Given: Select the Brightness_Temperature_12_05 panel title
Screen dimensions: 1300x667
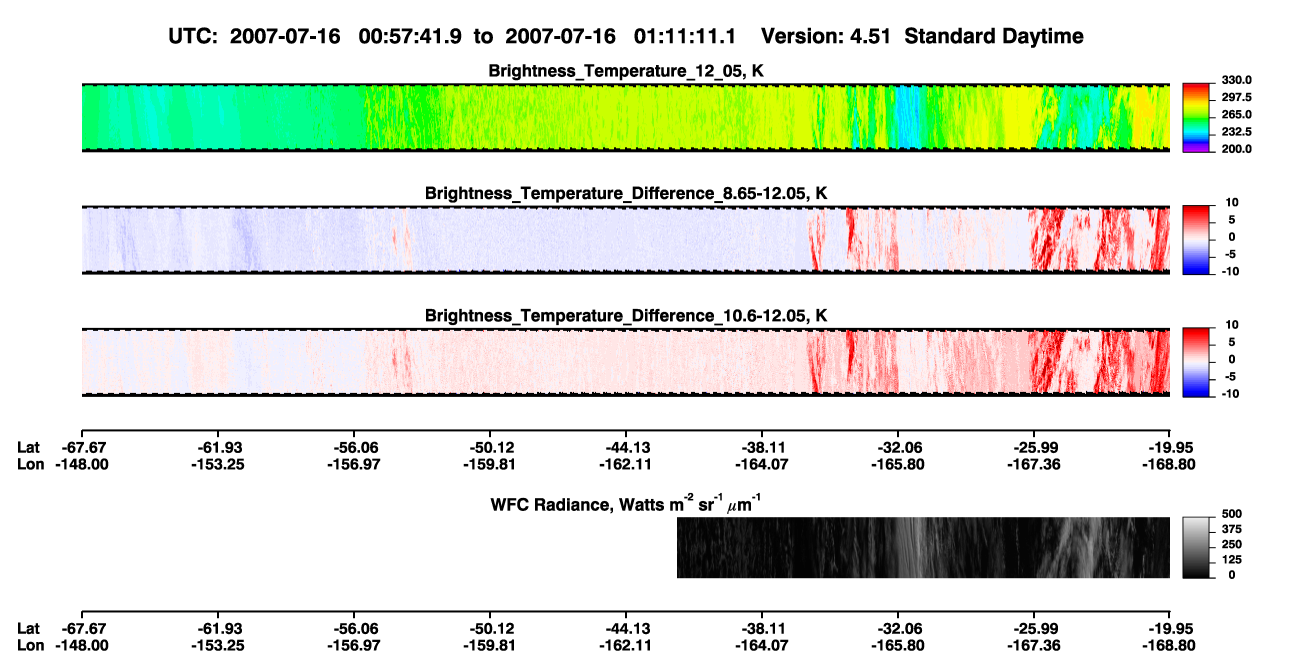Looking at the screenshot, I should [626, 70].
